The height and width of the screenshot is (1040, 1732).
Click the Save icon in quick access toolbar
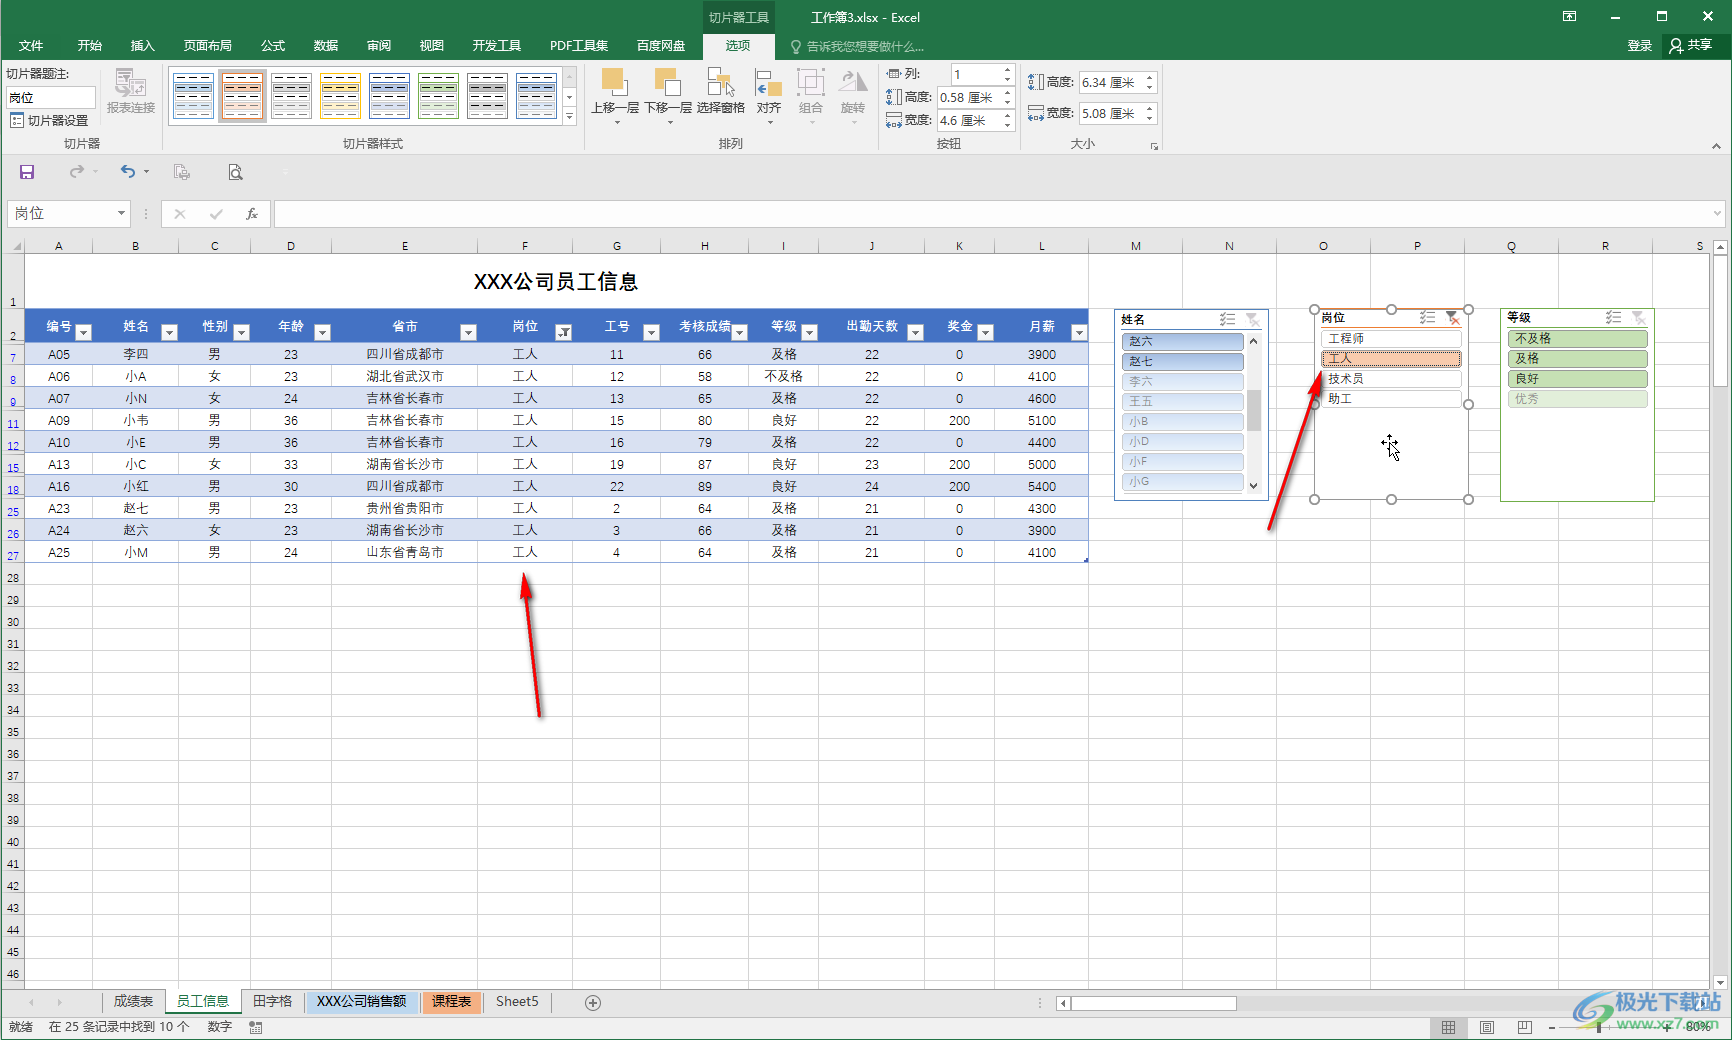[x=27, y=172]
